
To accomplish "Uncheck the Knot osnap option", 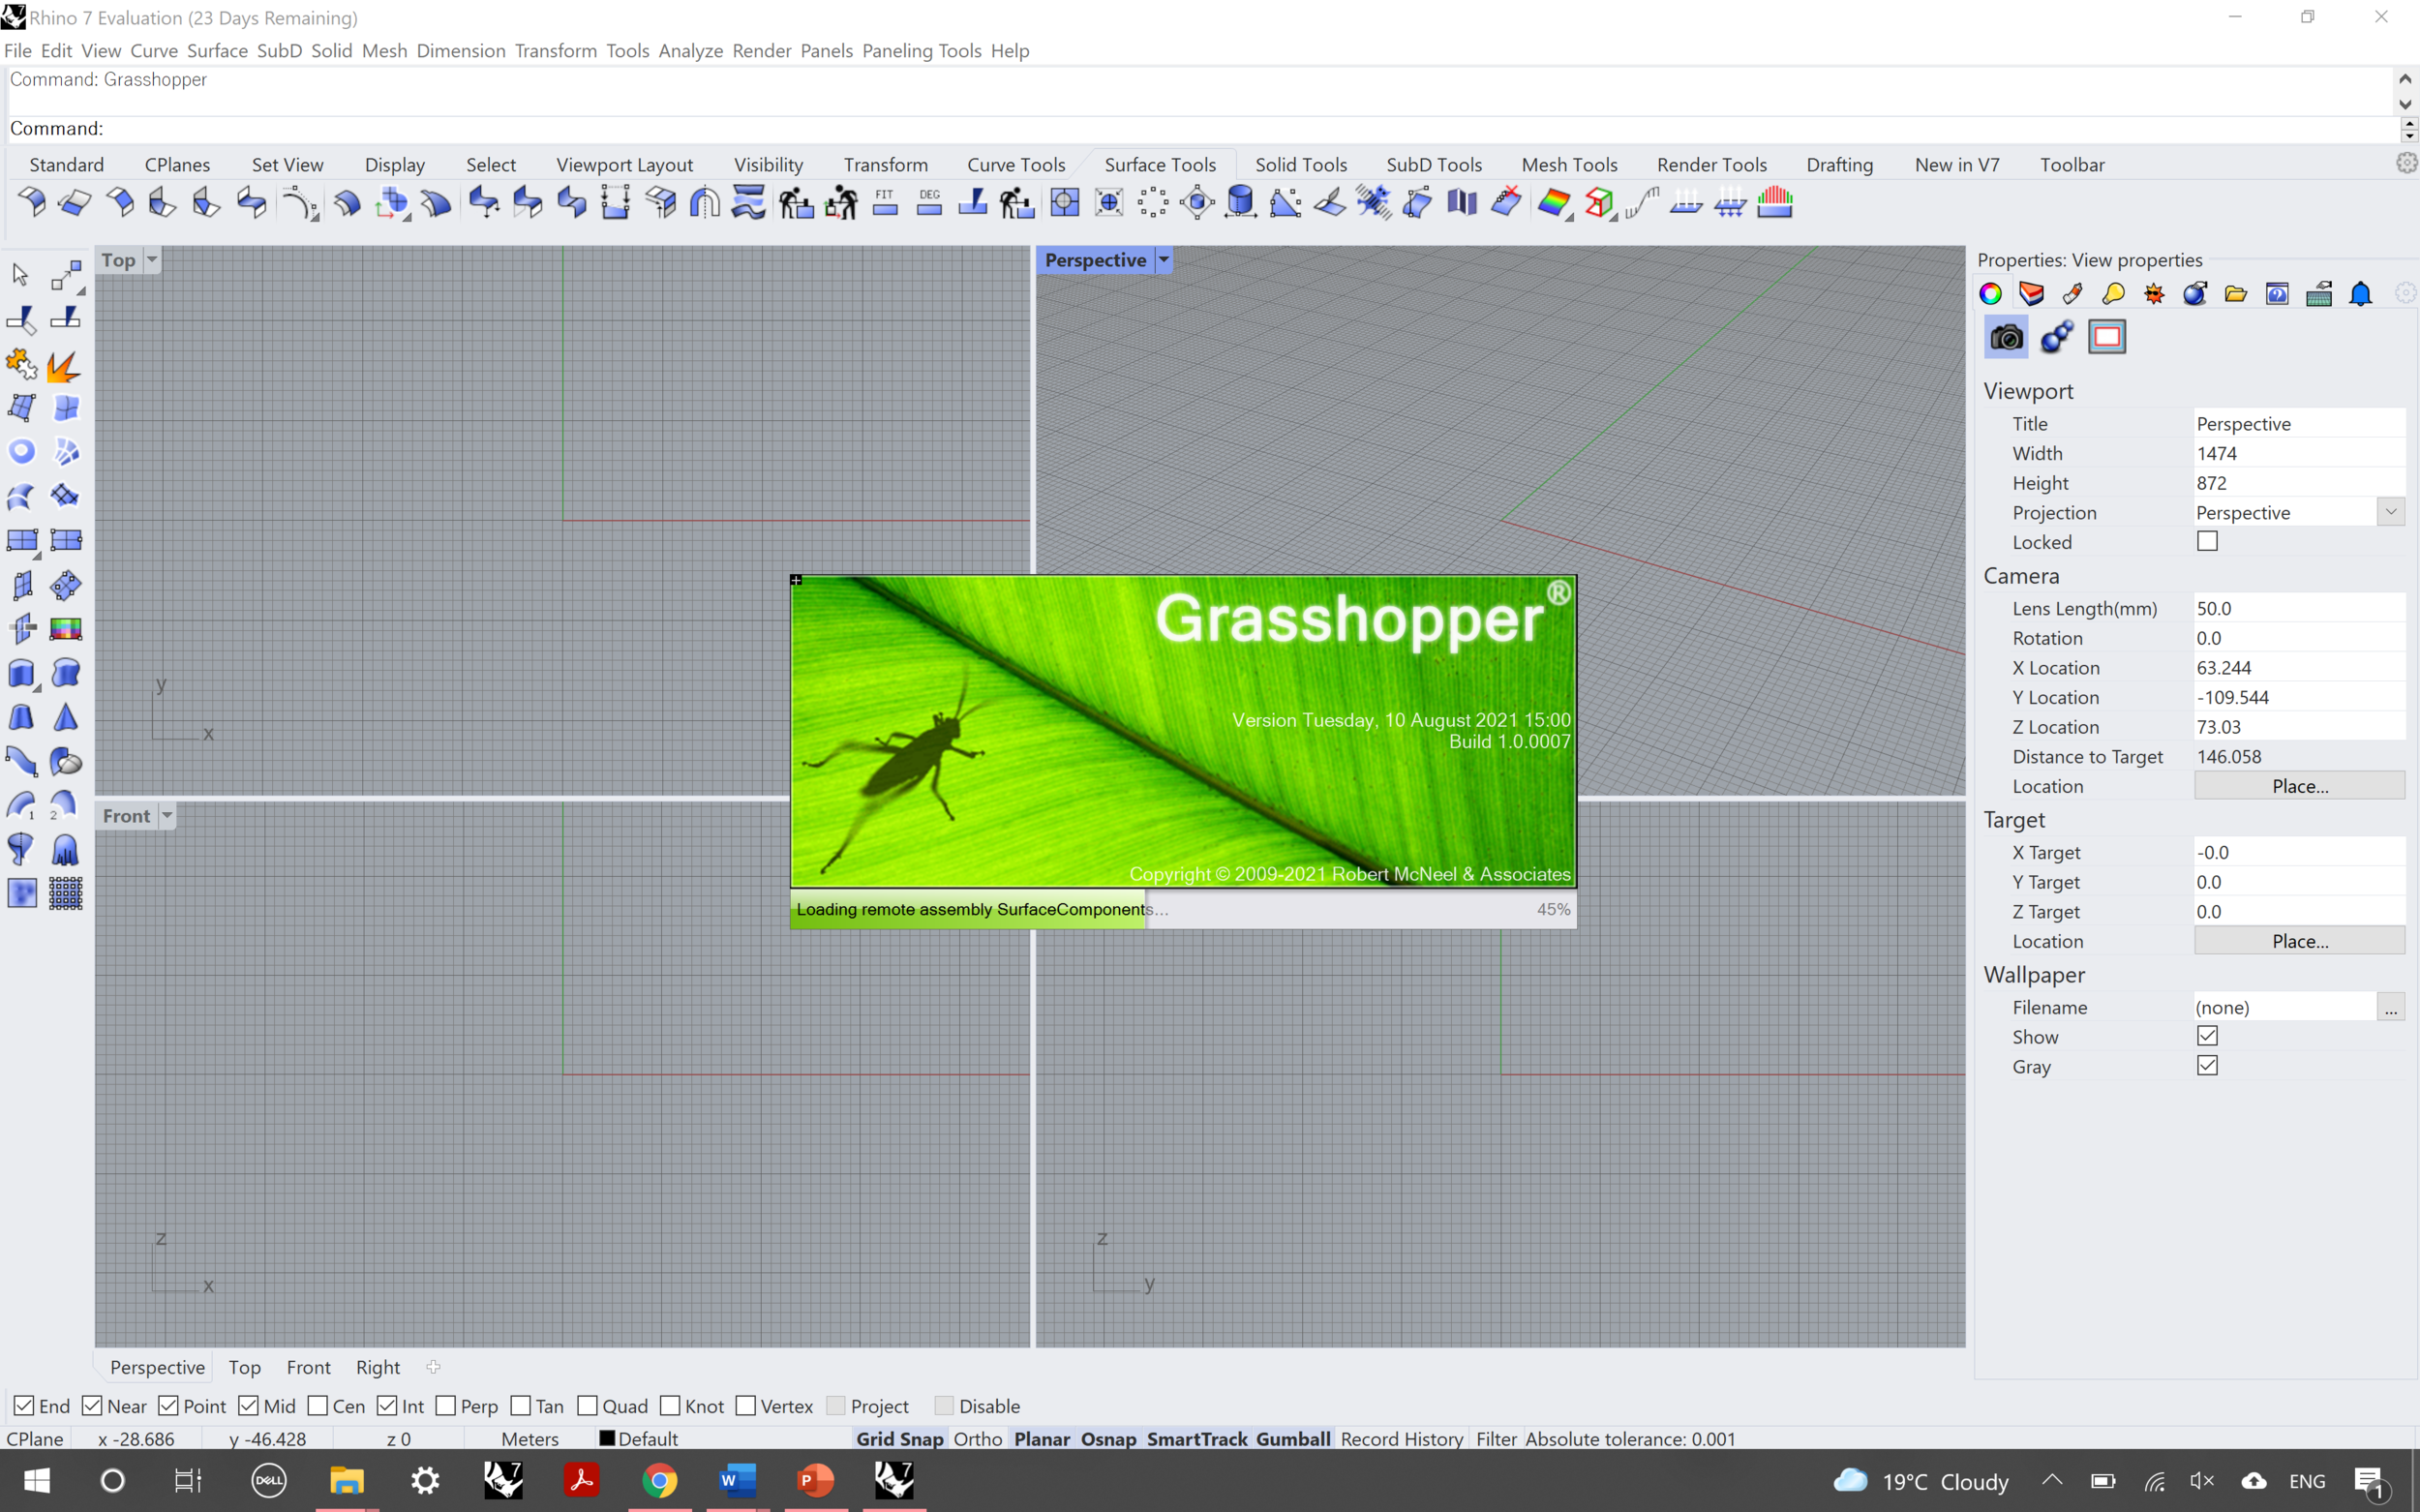I will tap(671, 1405).
